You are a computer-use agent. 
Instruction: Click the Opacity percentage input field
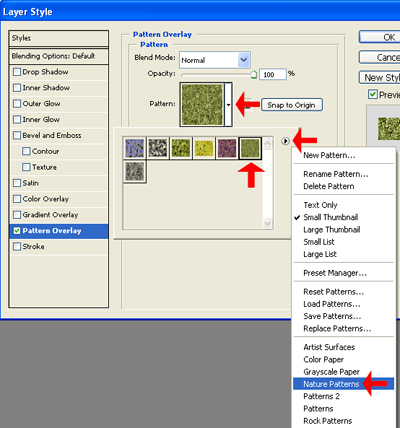point(273,74)
